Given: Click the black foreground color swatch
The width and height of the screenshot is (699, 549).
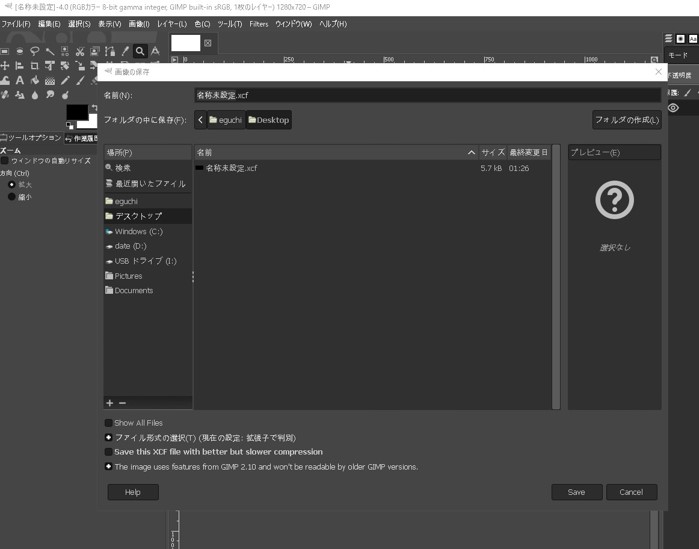Looking at the screenshot, I should click(x=76, y=112).
